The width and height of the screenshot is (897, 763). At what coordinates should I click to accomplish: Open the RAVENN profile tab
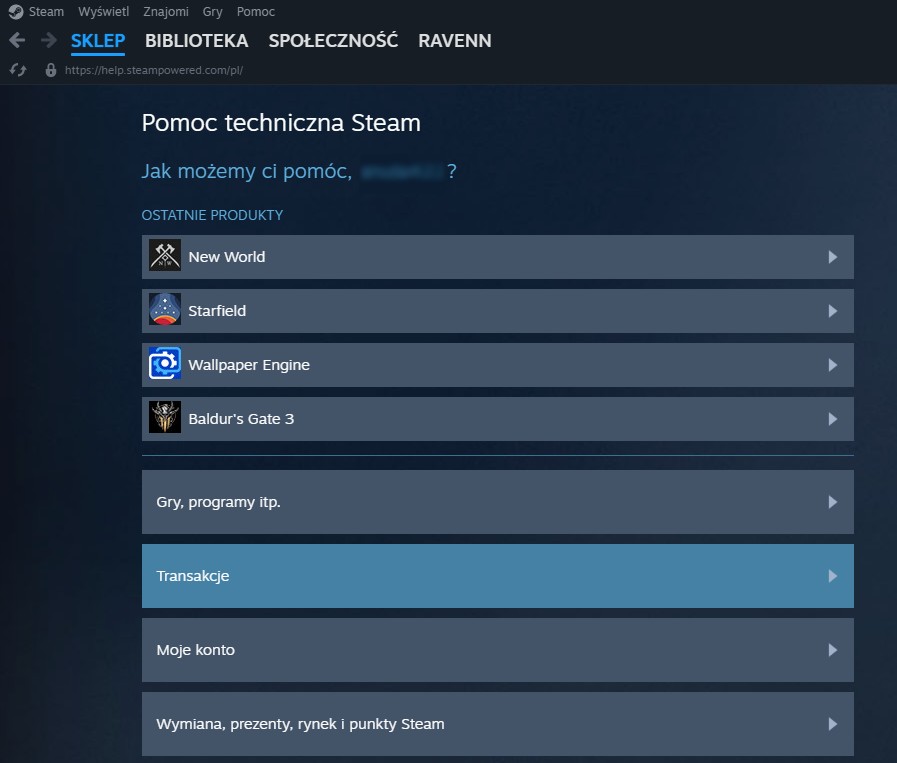pyautogui.click(x=455, y=41)
